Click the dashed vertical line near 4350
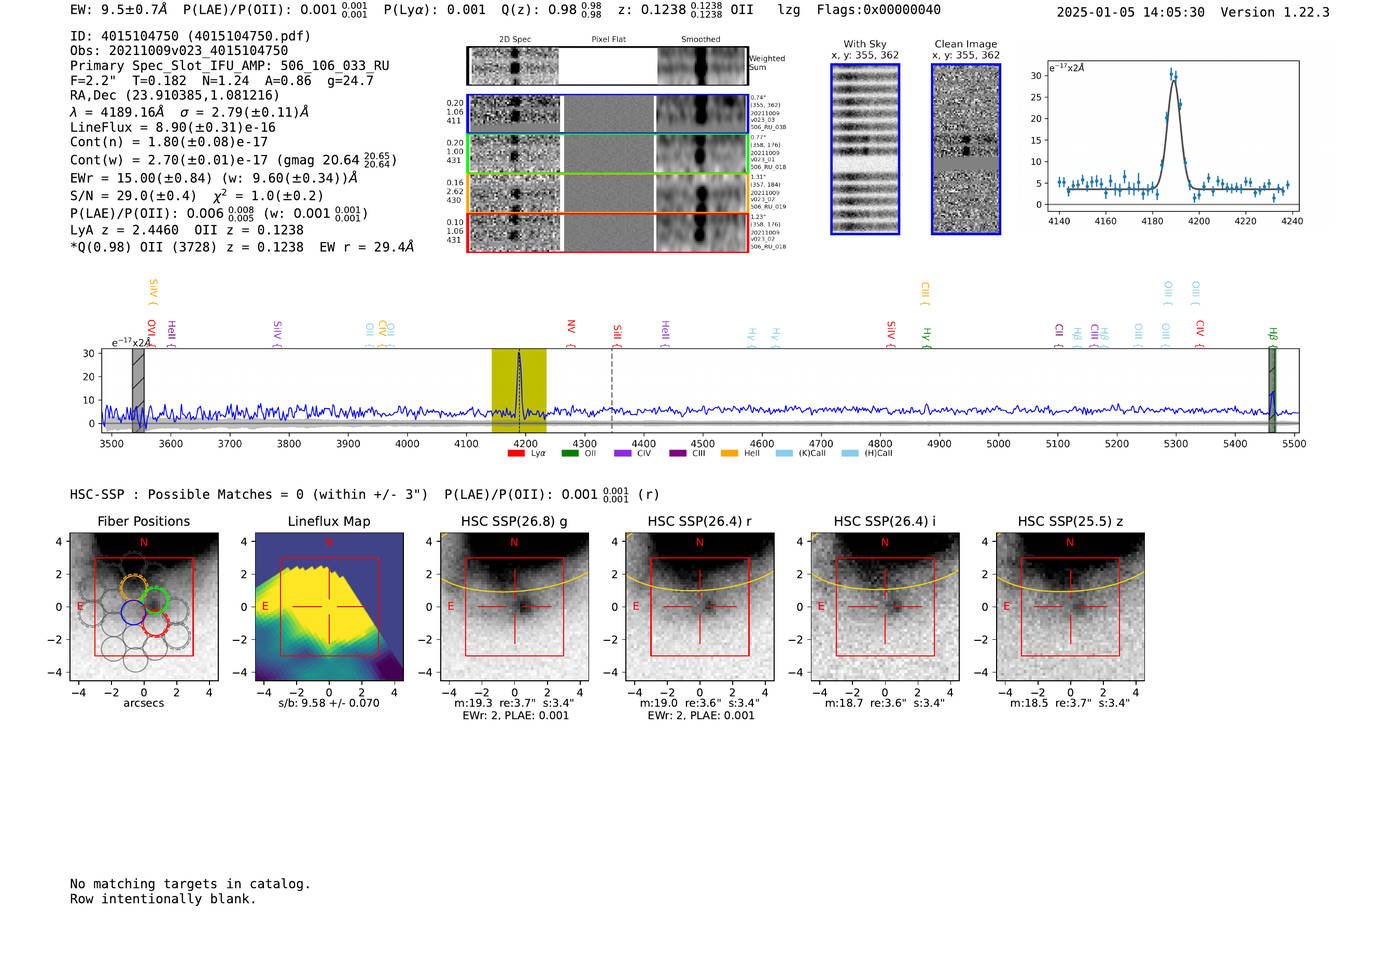The height and width of the screenshot is (953, 1400). click(x=612, y=390)
